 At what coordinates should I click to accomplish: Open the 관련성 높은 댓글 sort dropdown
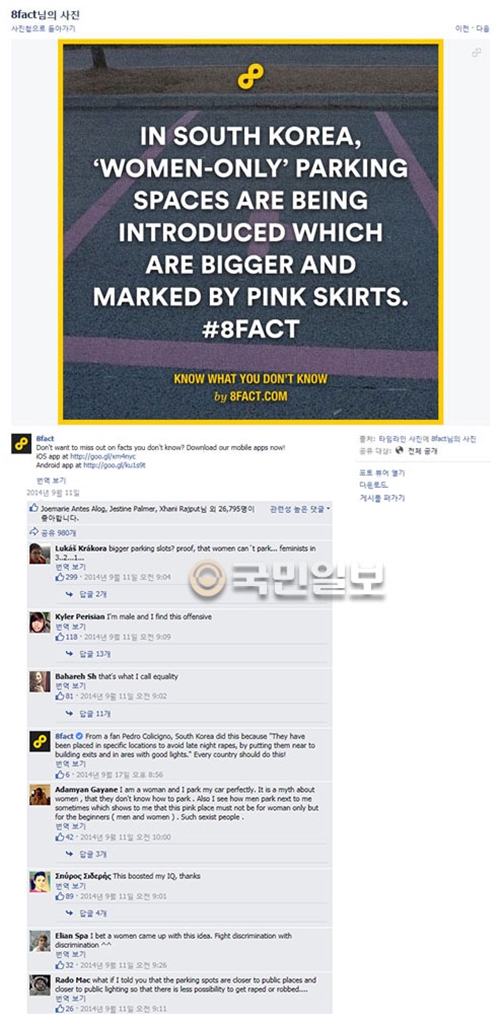(300, 509)
